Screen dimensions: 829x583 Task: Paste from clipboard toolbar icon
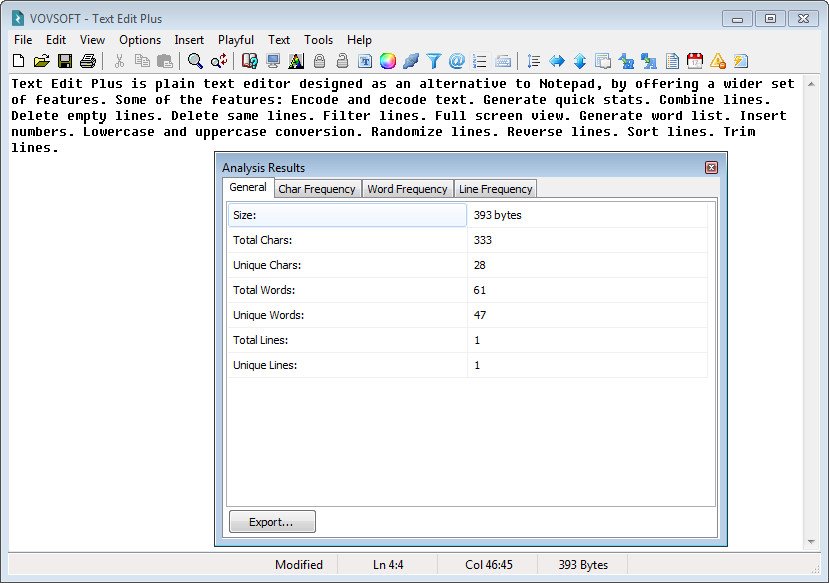165,61
